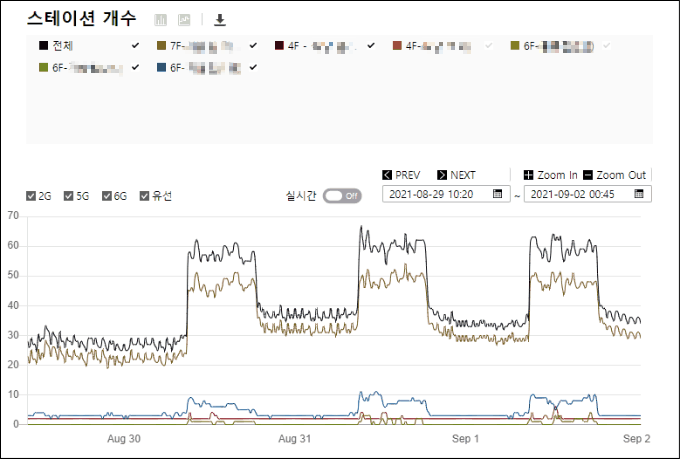Viewport: 680px width, 459px height.
Task: Toggle the 2G band checkbox
Action: pos(31,196)
